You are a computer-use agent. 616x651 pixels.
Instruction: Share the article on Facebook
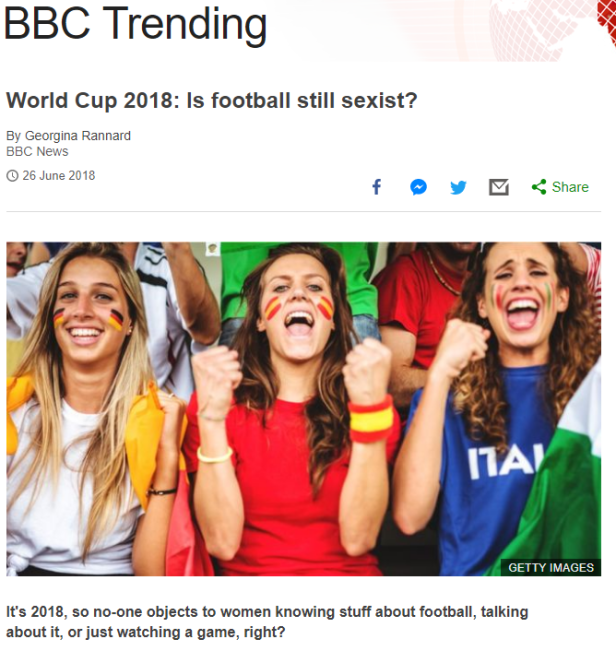tap(377, 187)
